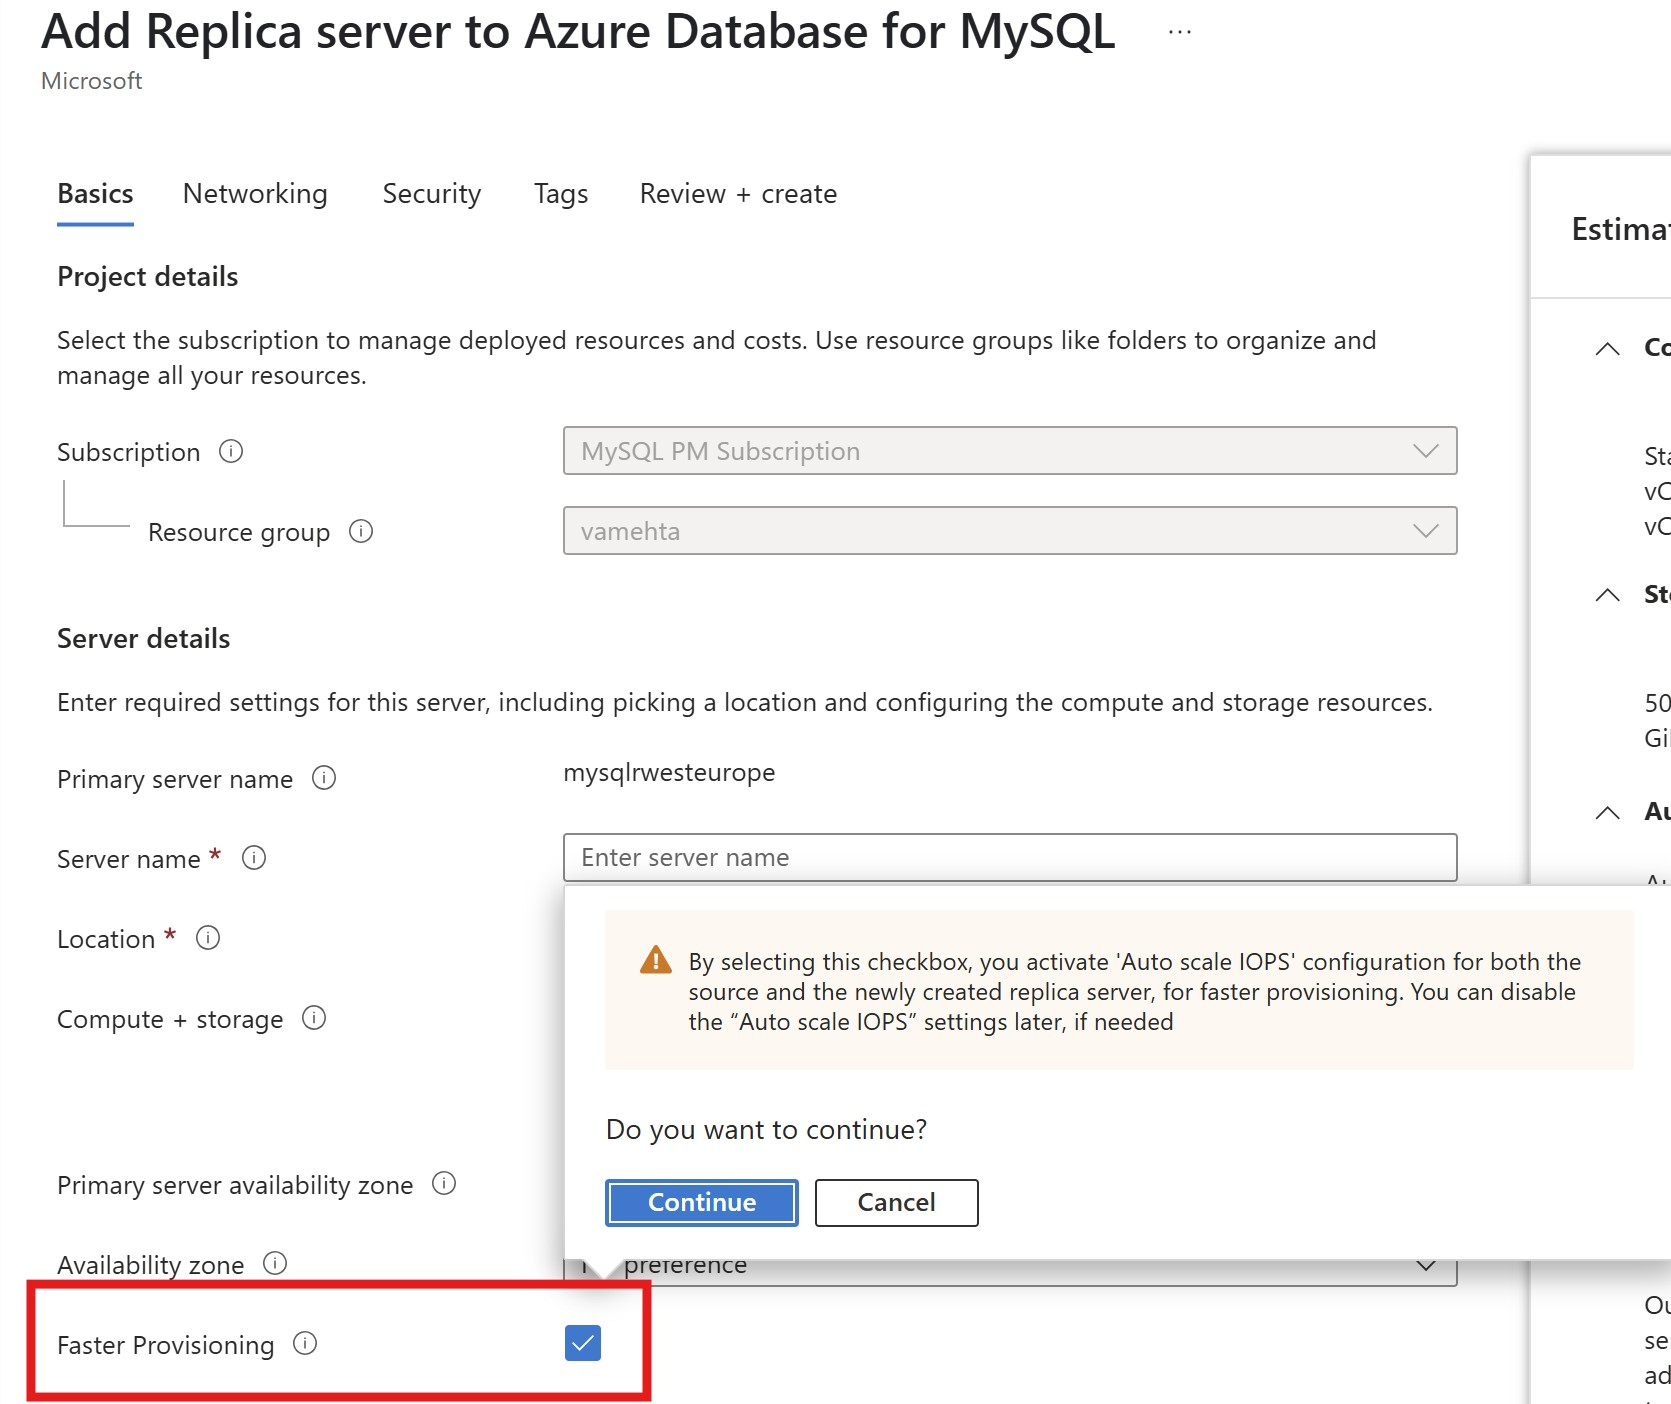
Task: Open the ellipsis menu next to the title
Action: pos(1179,30)
